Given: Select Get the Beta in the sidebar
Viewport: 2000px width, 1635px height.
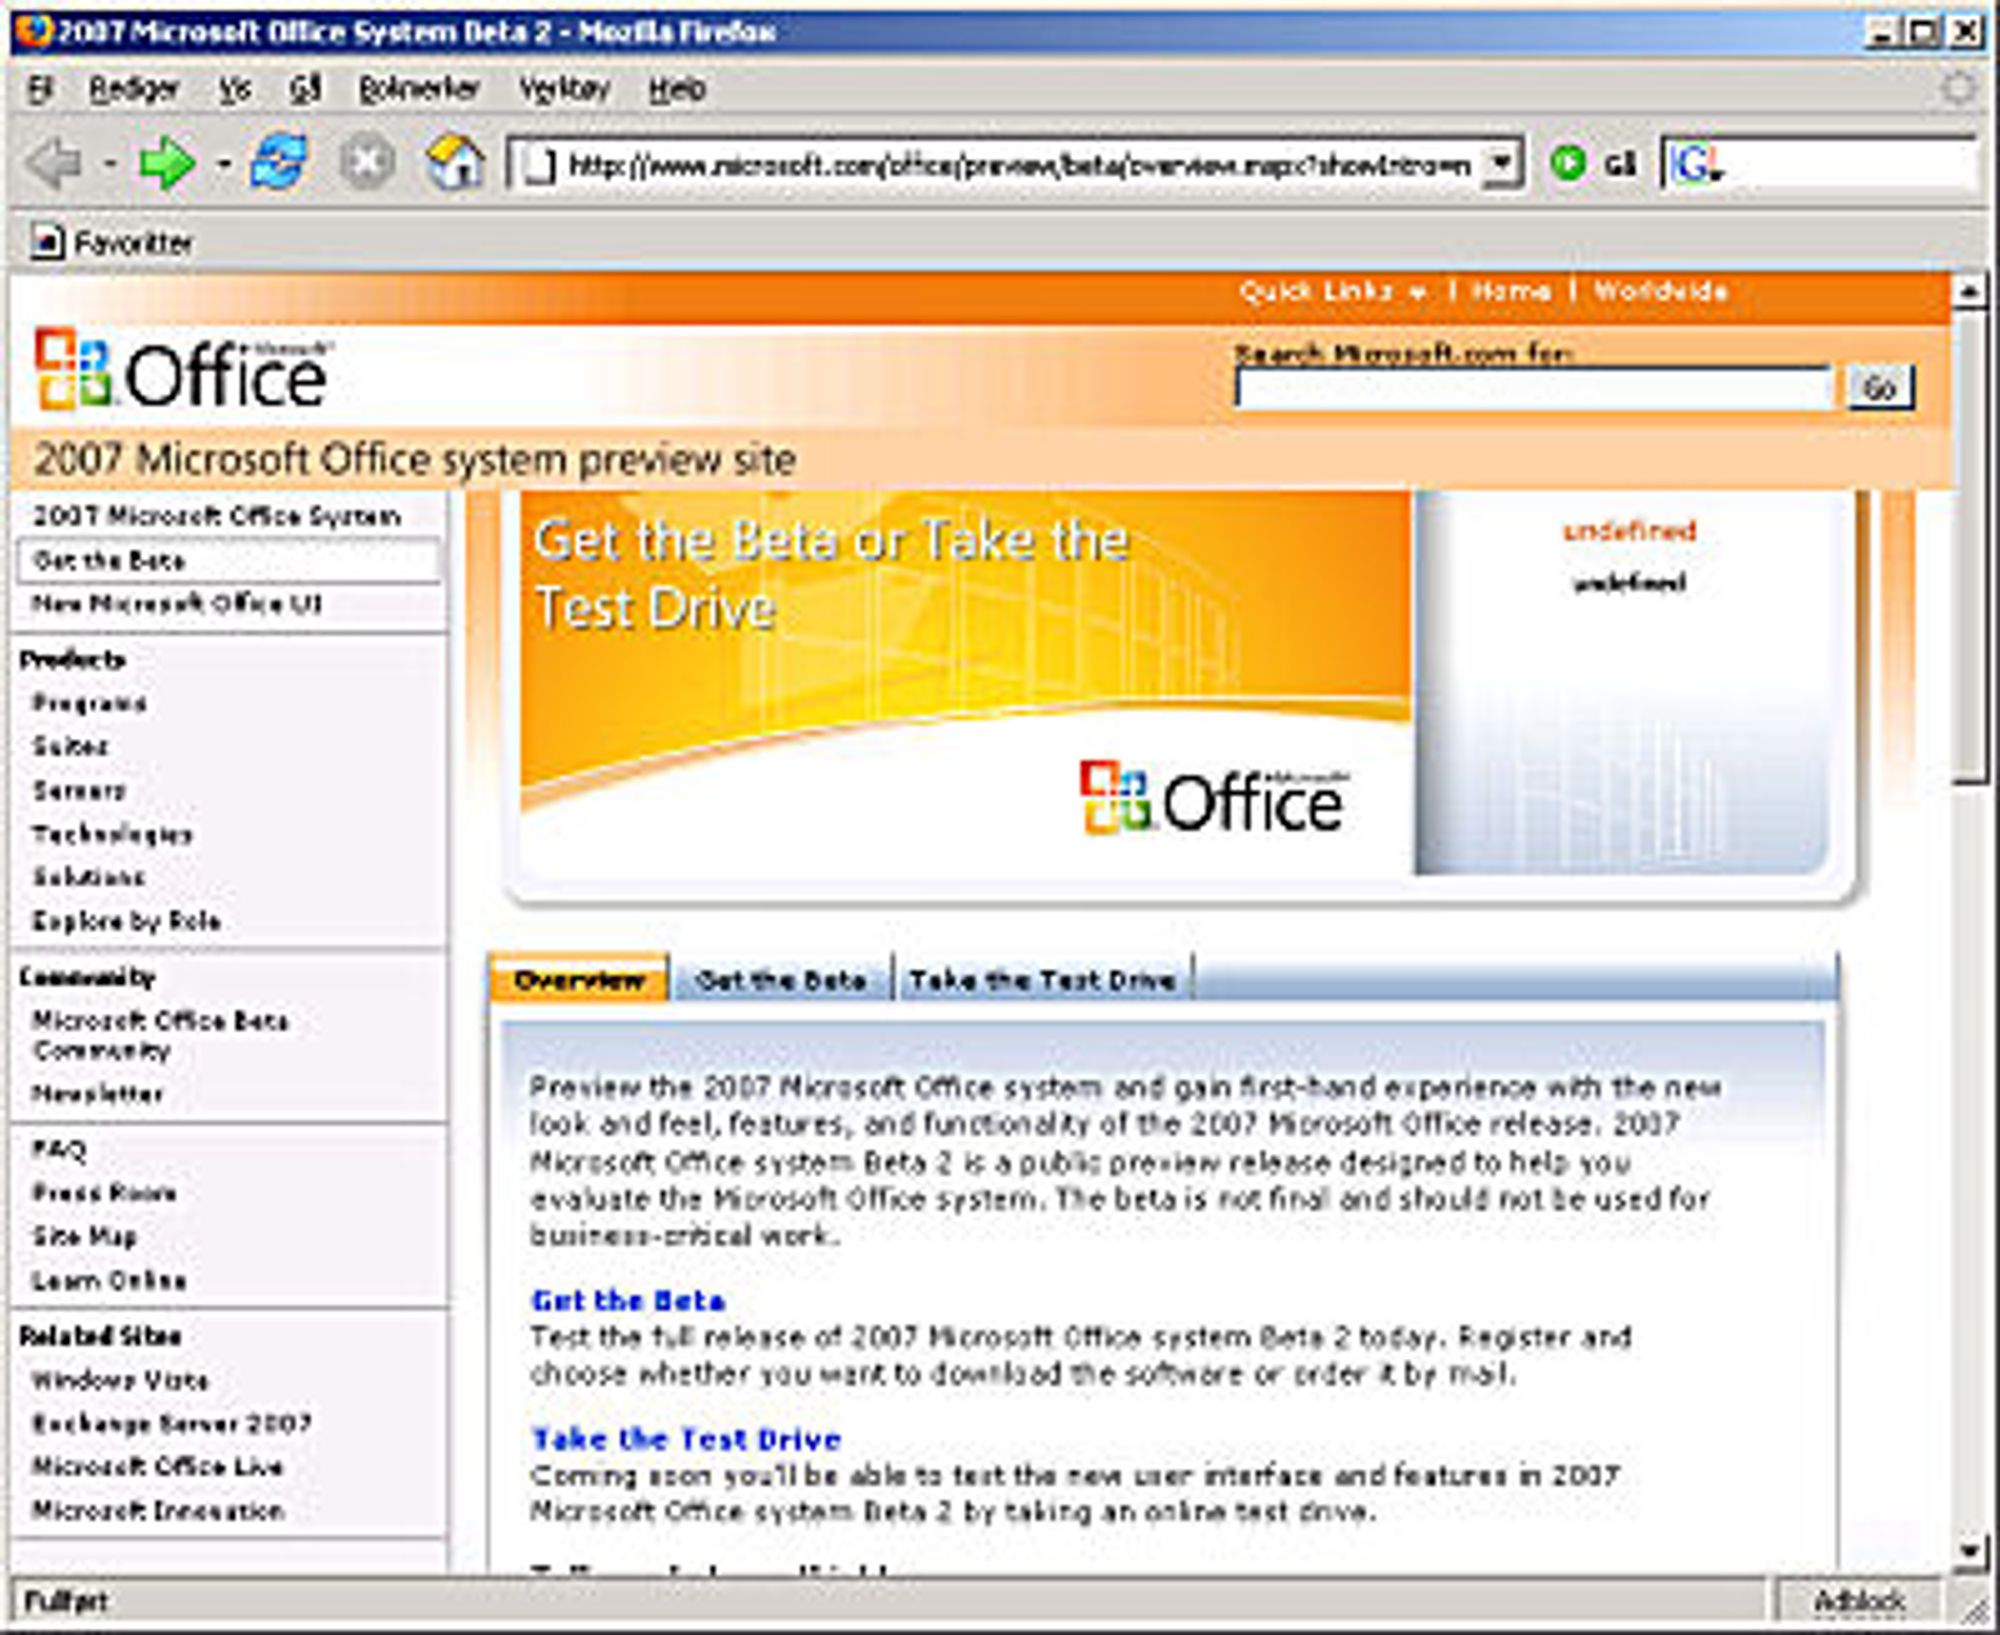Looking at the screenshot, I should pyautogui.click(x=229, y=561).
